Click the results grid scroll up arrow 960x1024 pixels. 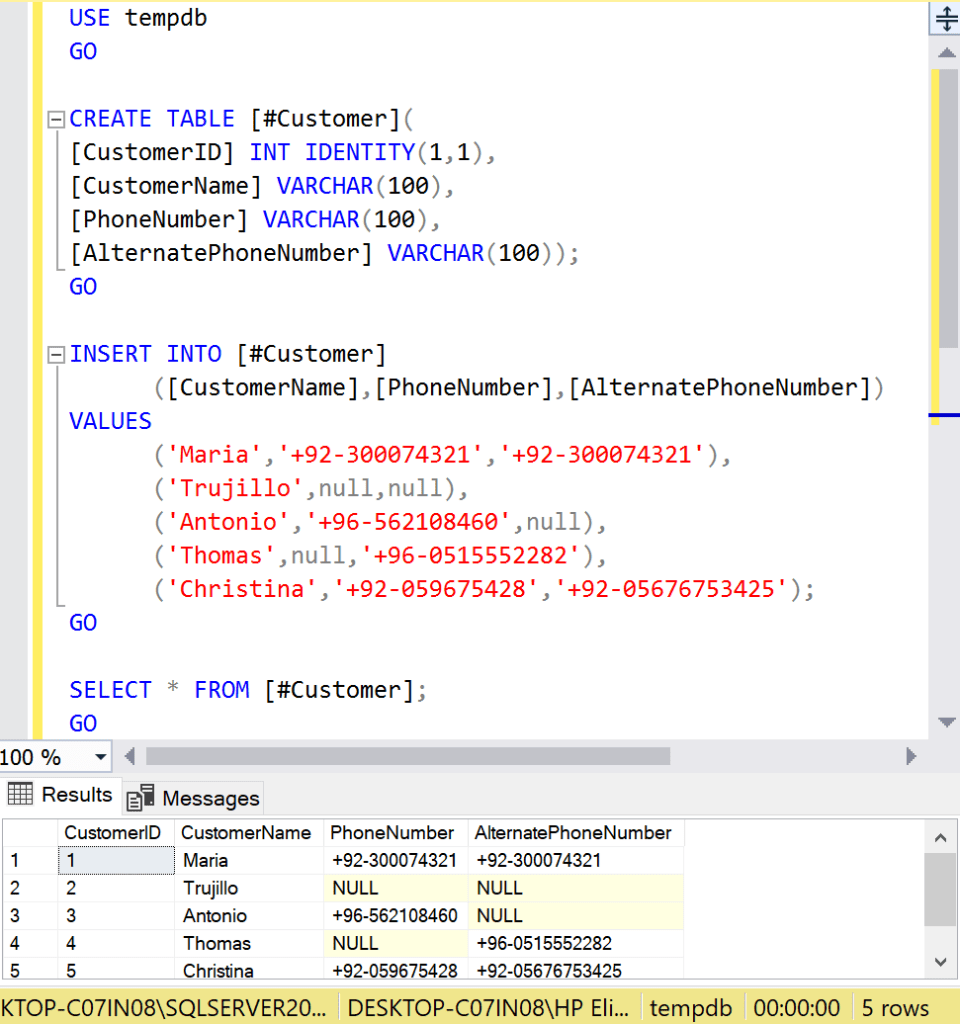(x=939, y=837)
